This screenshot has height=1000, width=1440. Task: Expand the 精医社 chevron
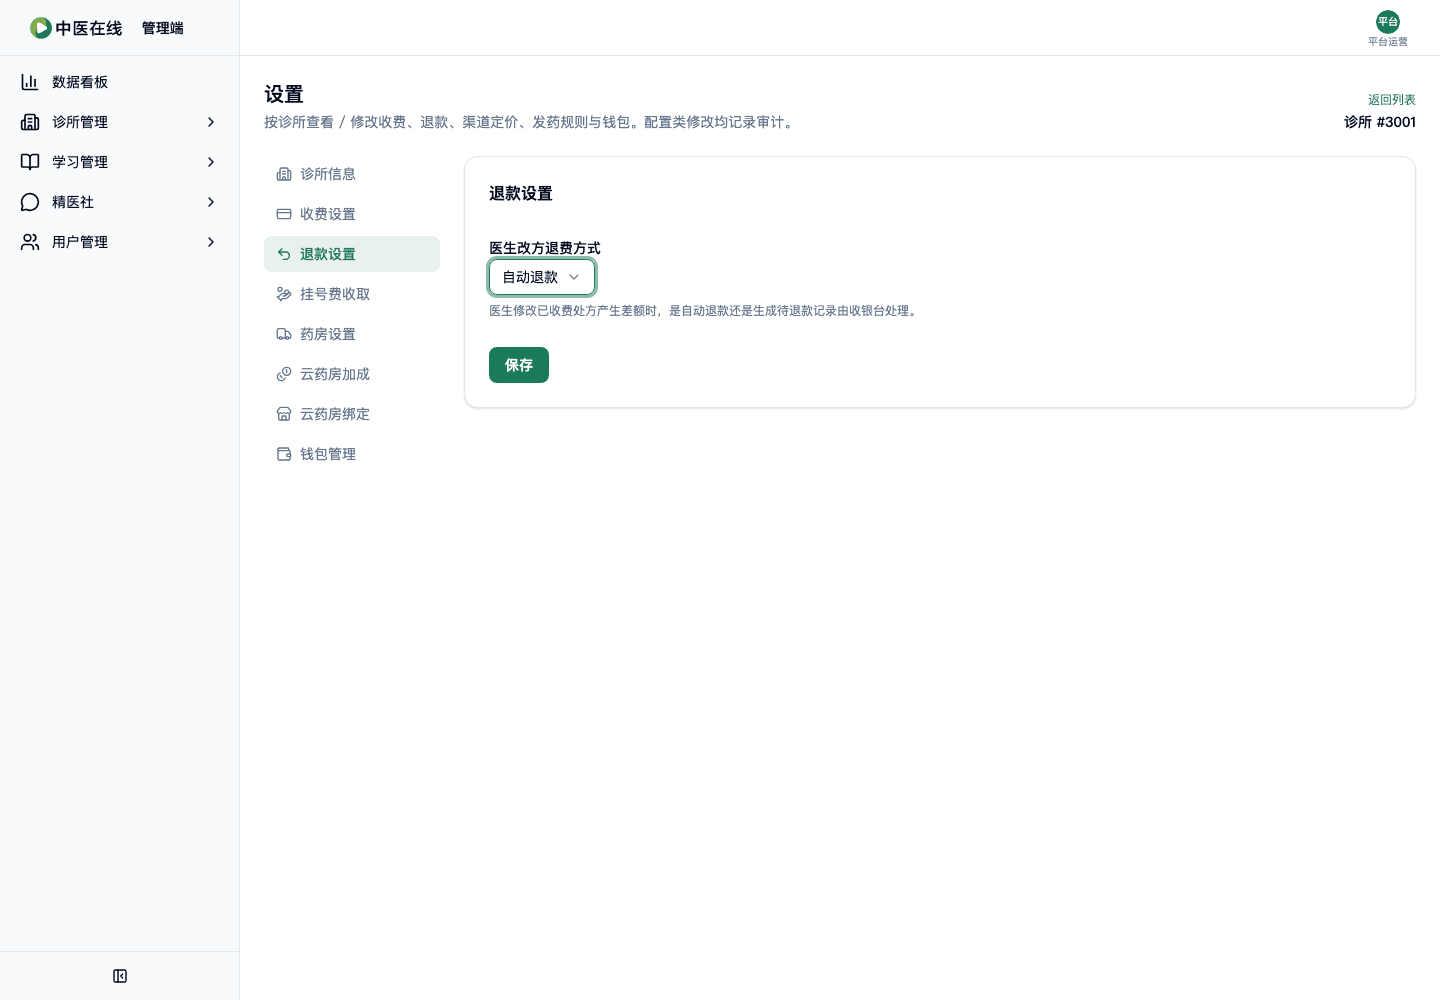(x=211, y=202)
